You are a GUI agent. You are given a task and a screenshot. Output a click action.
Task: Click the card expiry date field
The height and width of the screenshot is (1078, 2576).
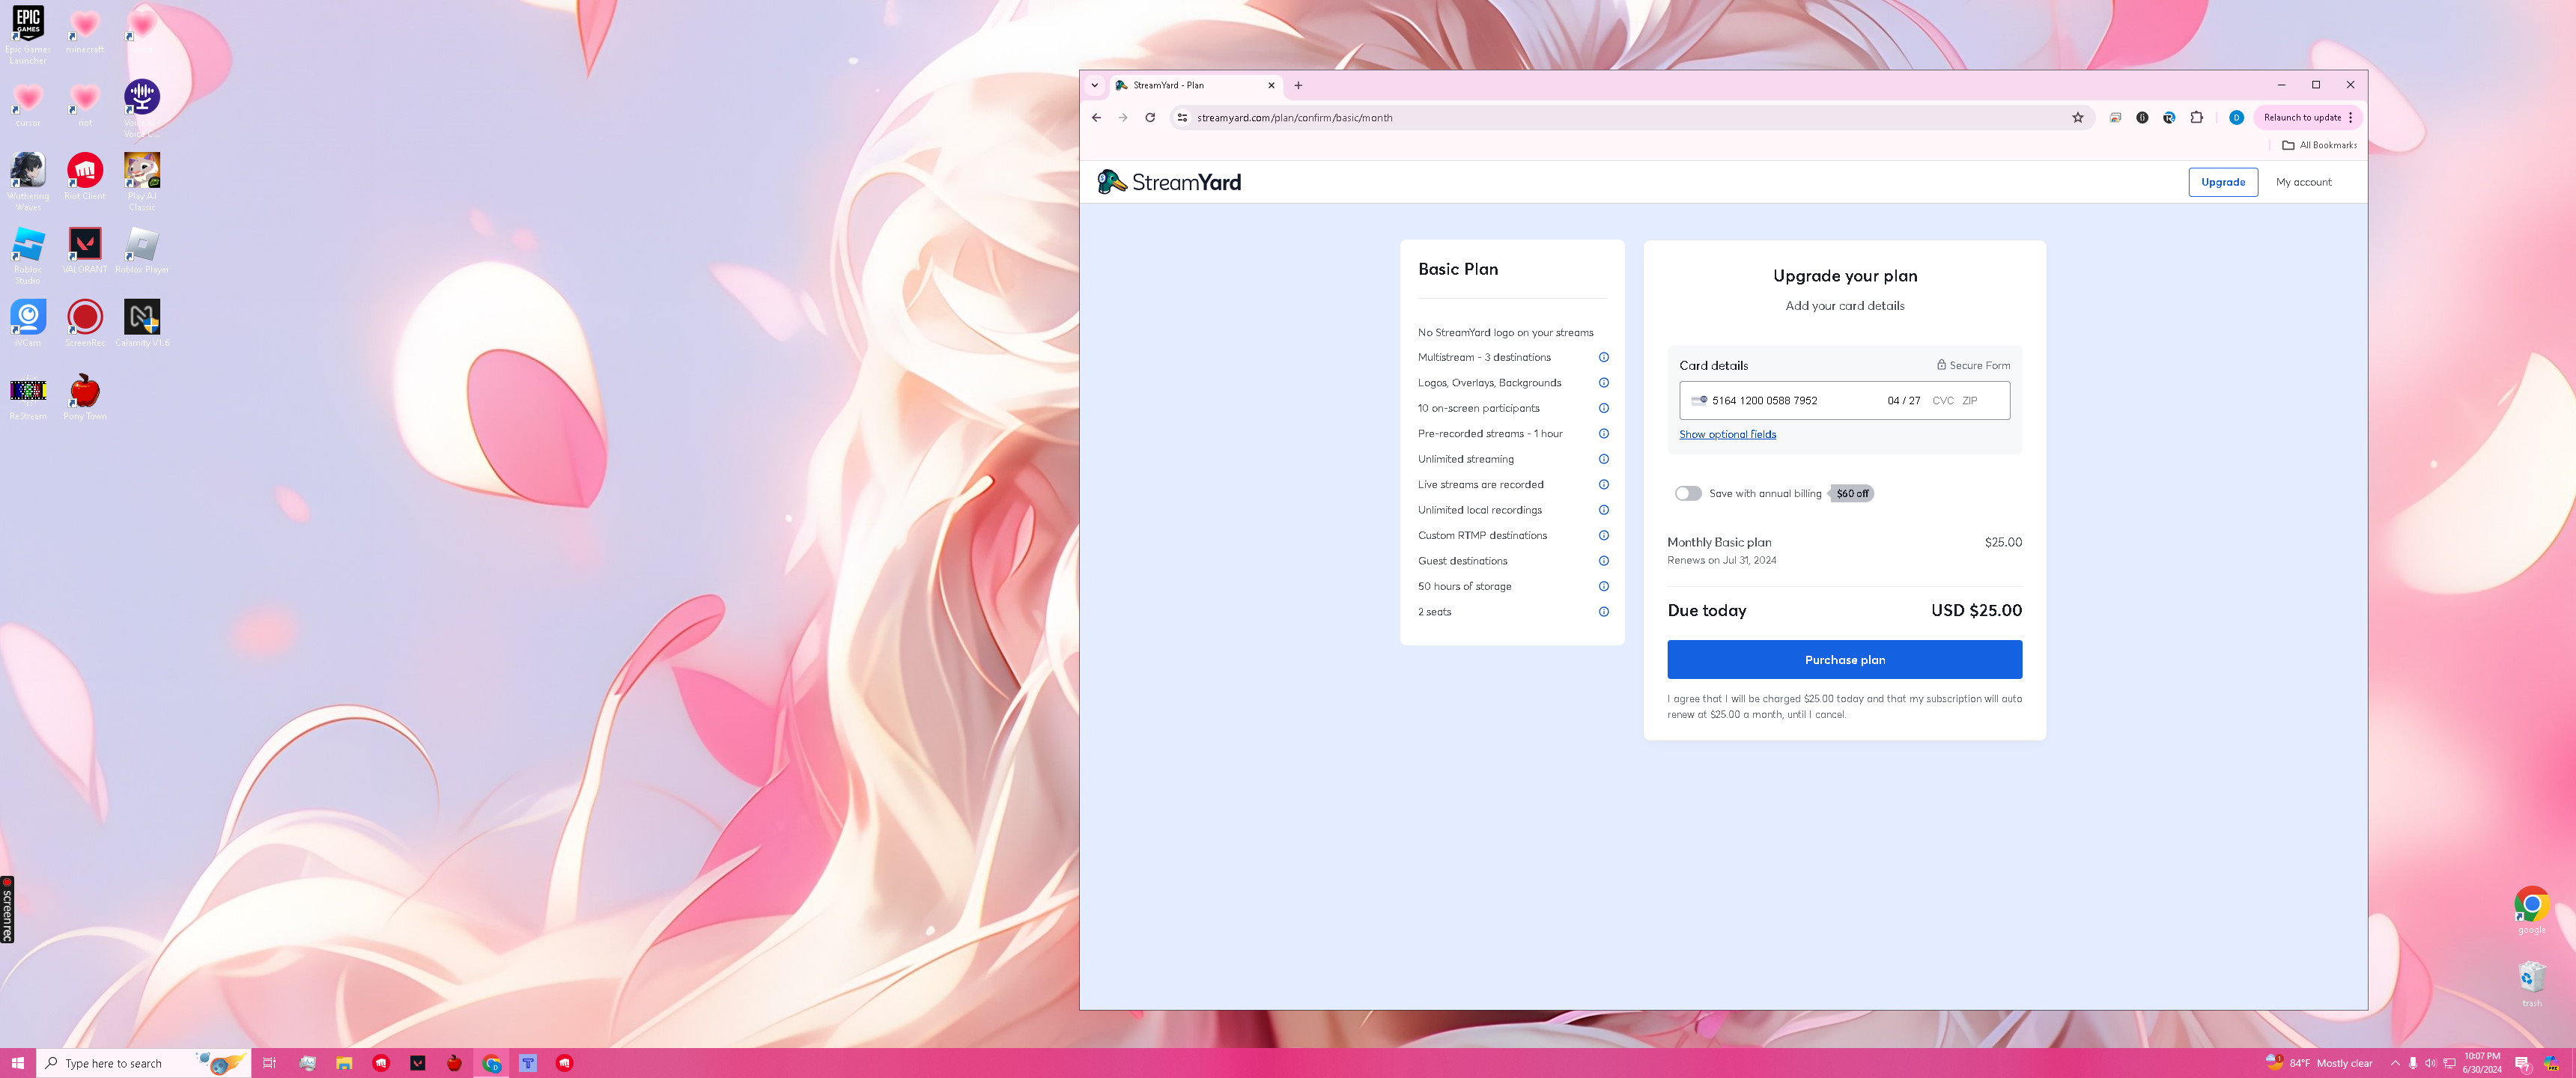pos(1903,401)
